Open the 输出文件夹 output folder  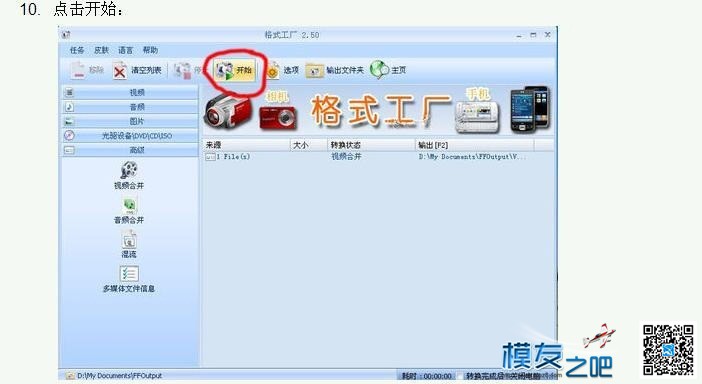[334, 70]
